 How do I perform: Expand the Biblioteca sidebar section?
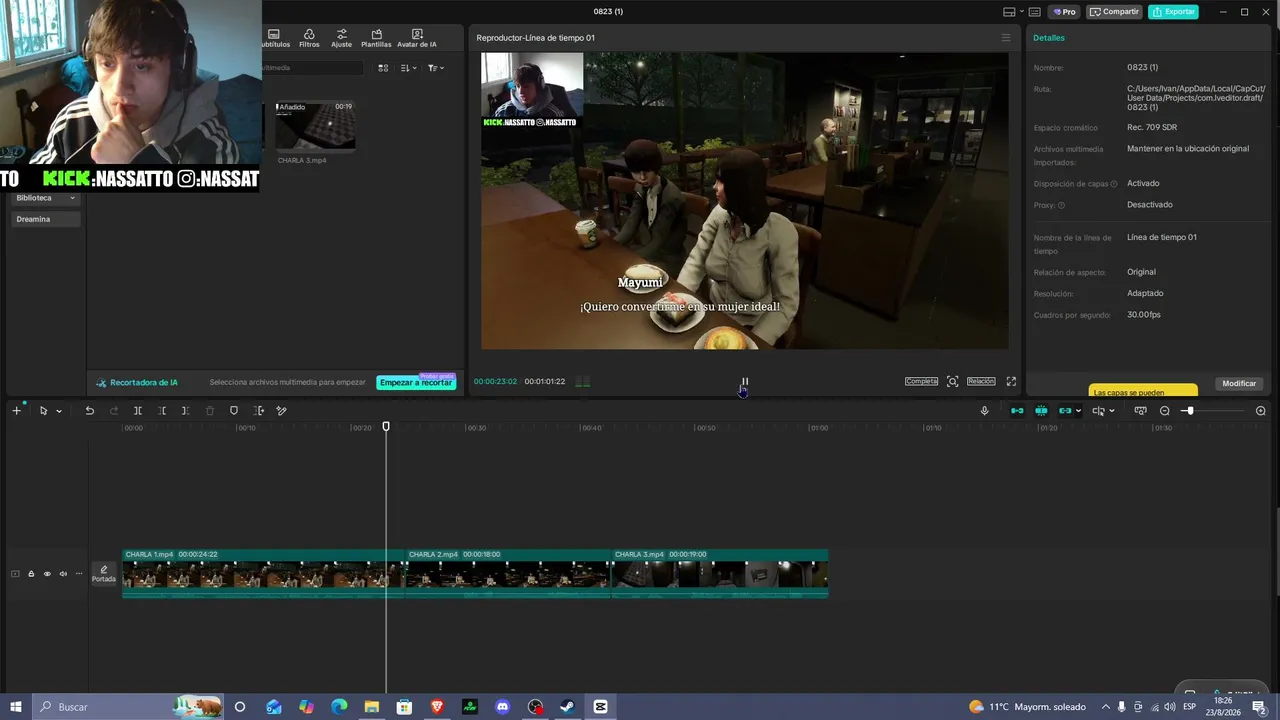click(46, 198)
